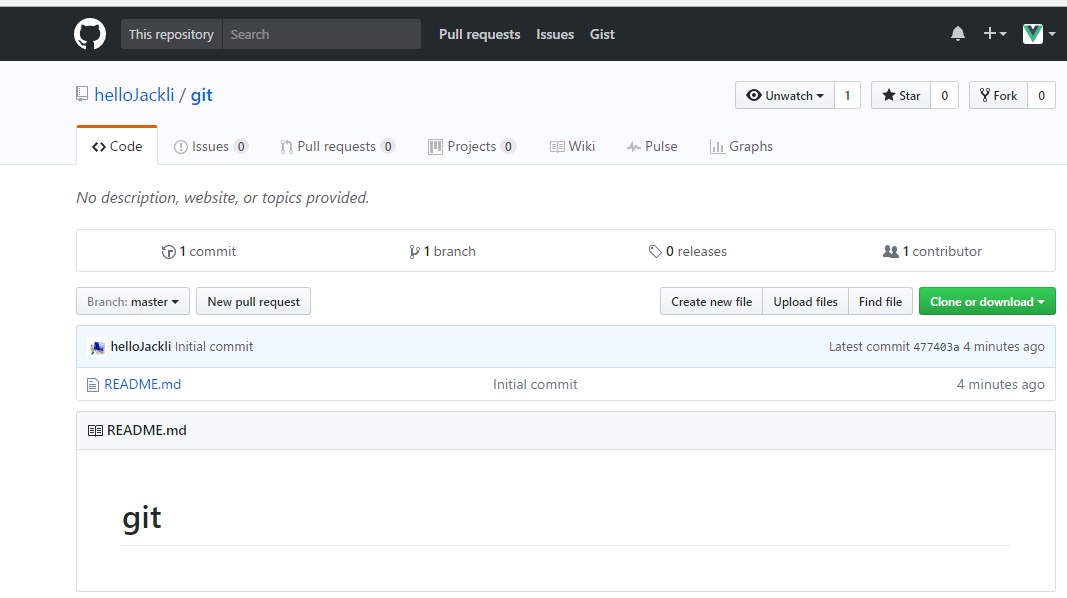Click the forks count 0

tap(1041, 95)
